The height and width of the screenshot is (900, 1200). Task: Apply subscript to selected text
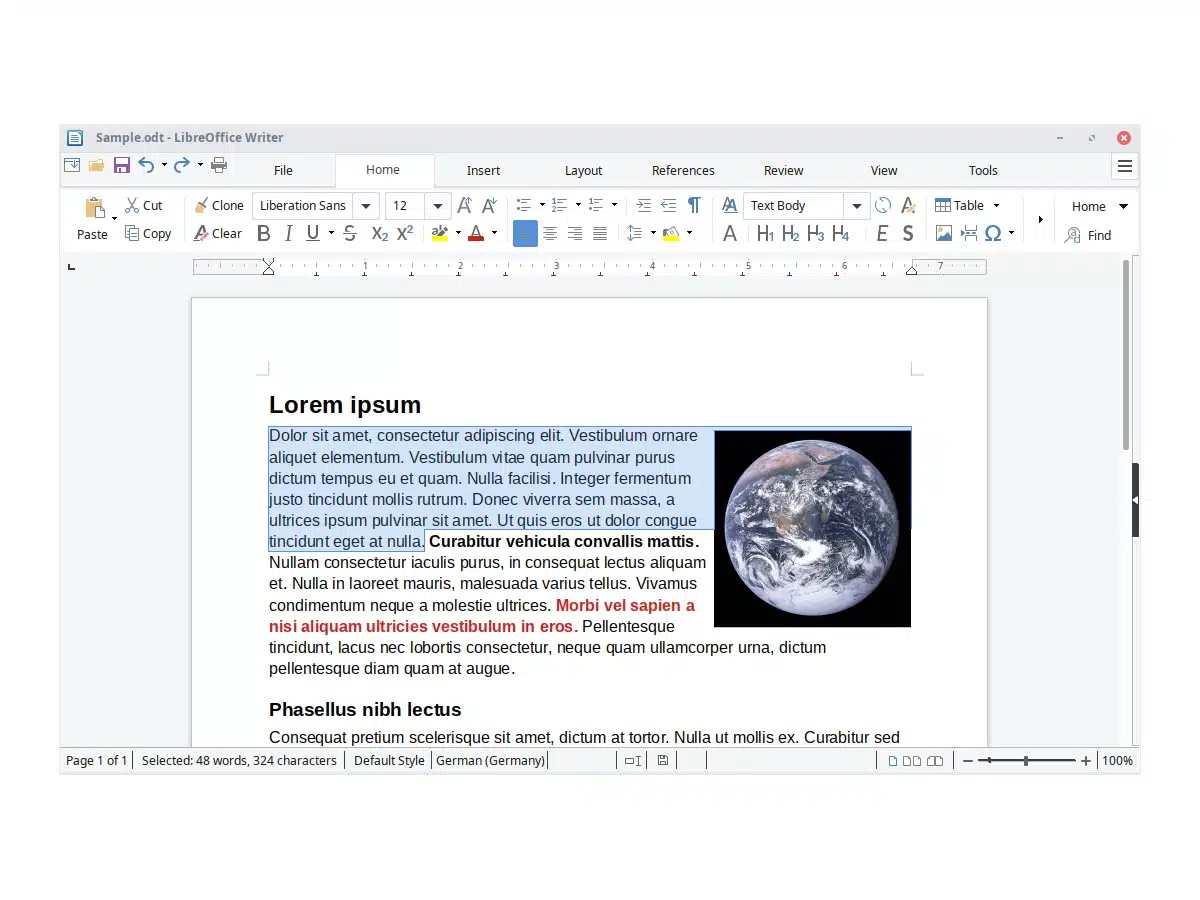(x=379, y=234)
